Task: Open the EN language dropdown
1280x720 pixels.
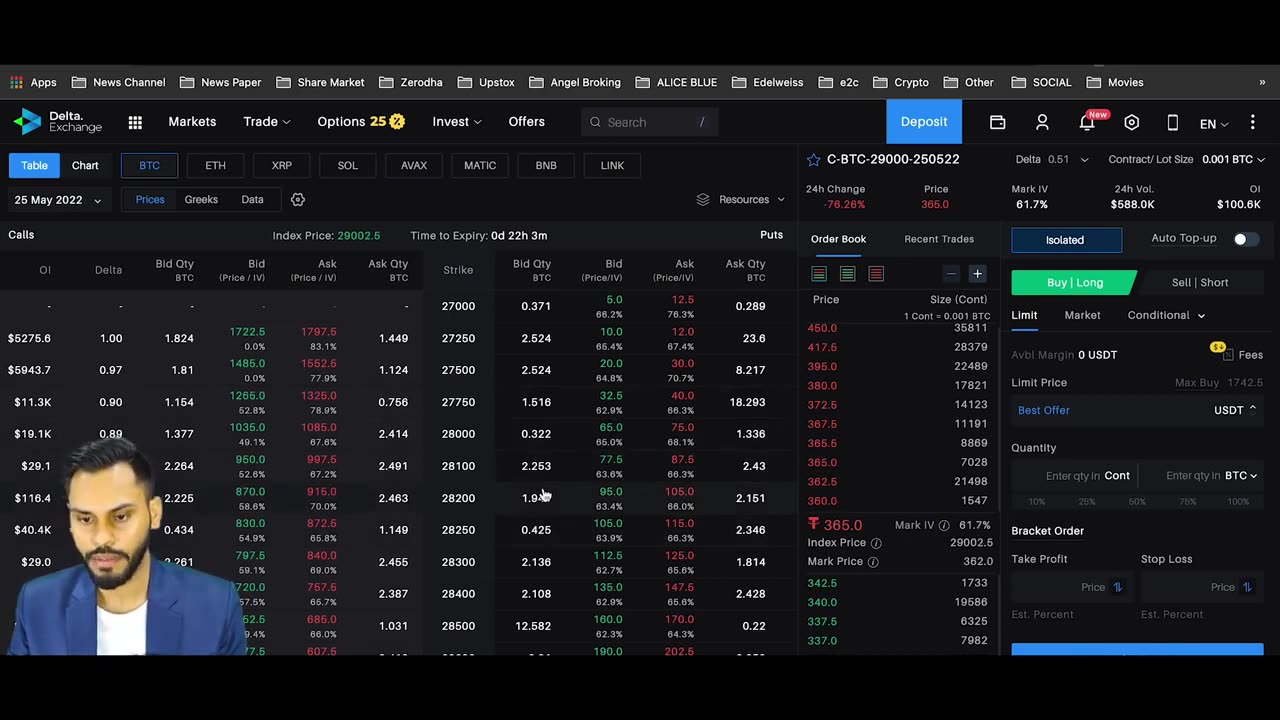Action: tap(1214, 124)
